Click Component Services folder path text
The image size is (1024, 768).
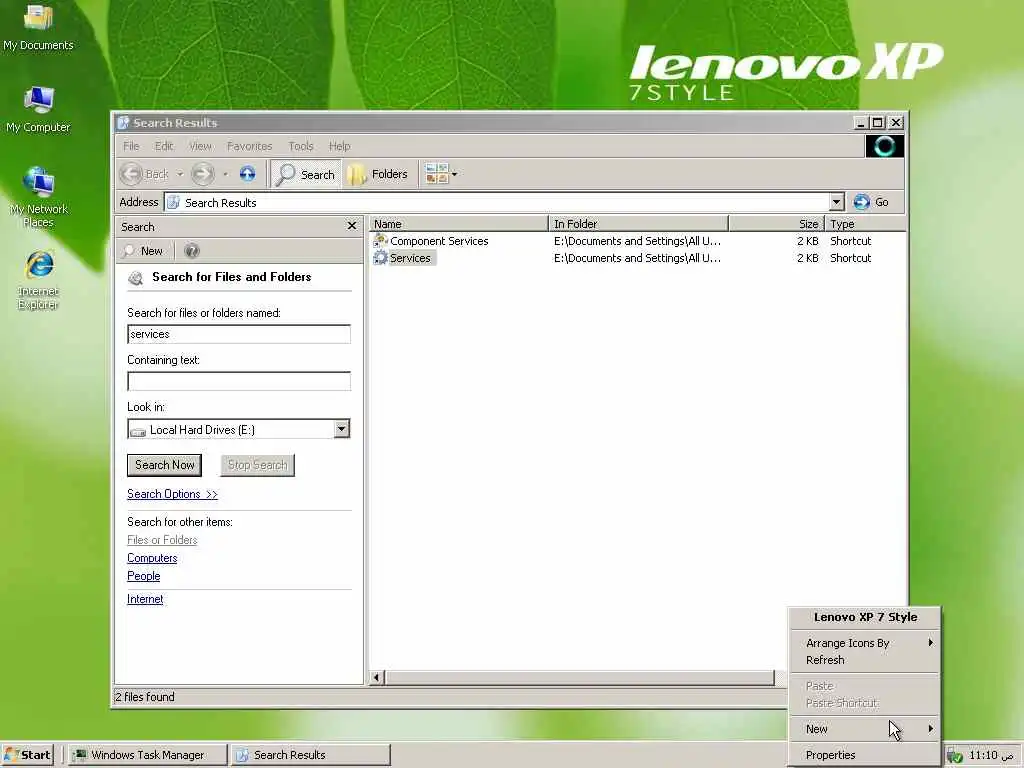pos(637,241)
